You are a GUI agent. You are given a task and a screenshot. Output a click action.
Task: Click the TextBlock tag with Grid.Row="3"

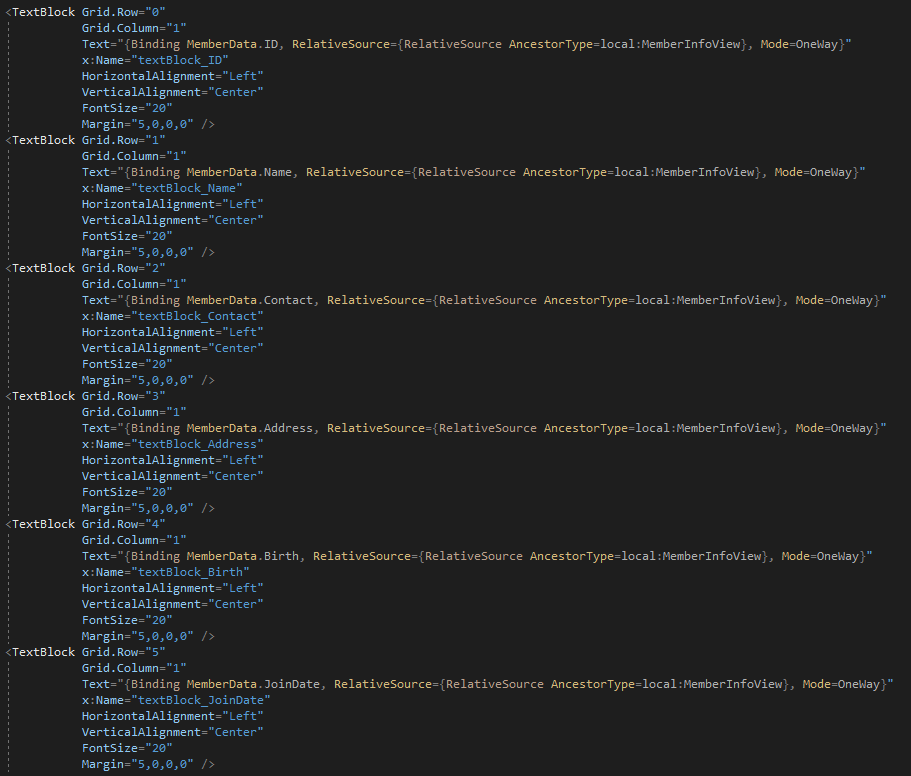[x=44, y=396]
